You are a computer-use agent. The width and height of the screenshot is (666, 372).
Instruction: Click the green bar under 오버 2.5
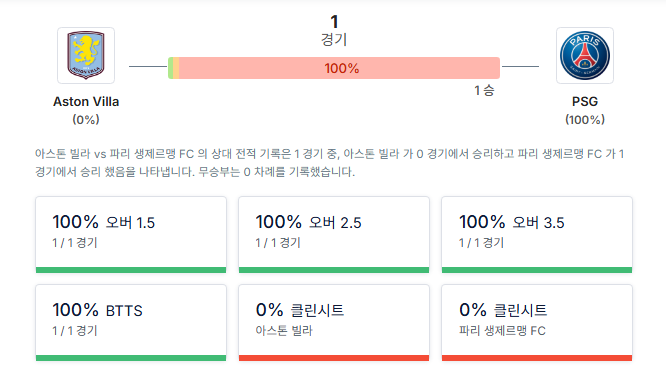click(x=334, y=270)
